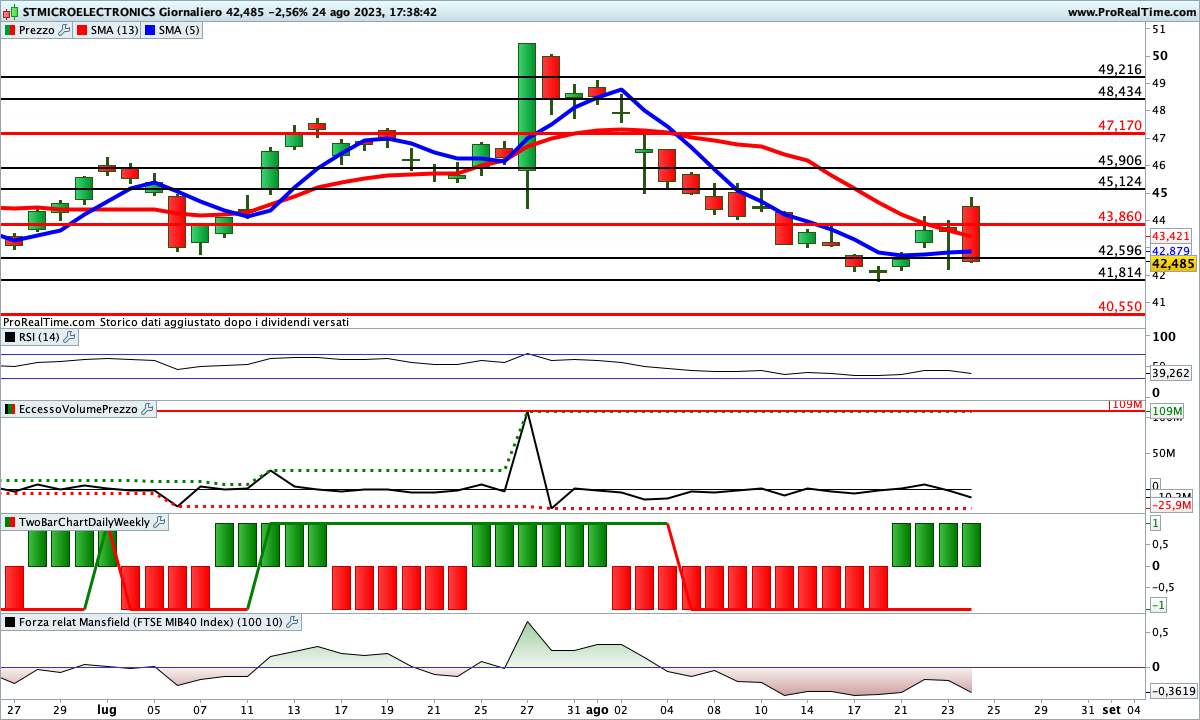Open the www.ProRealTime.com link
Image resolution: width=1200 pixels, height=720 pixels.
coord(1131,12)
